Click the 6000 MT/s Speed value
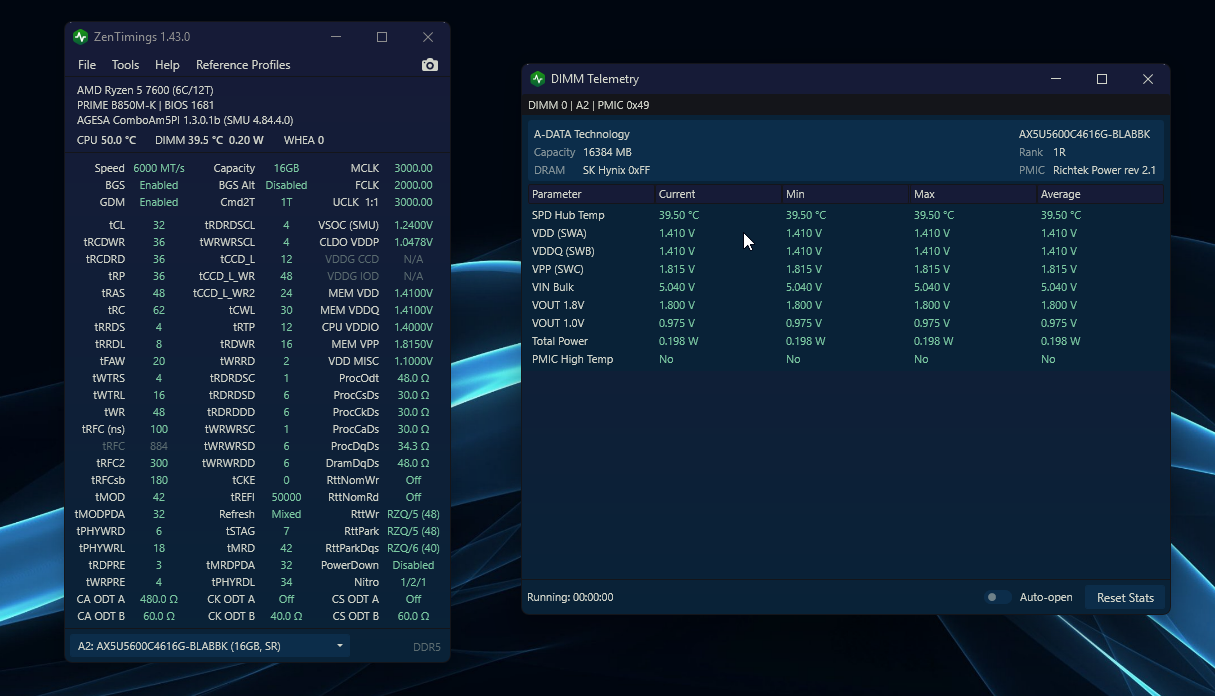 point(159,168)
